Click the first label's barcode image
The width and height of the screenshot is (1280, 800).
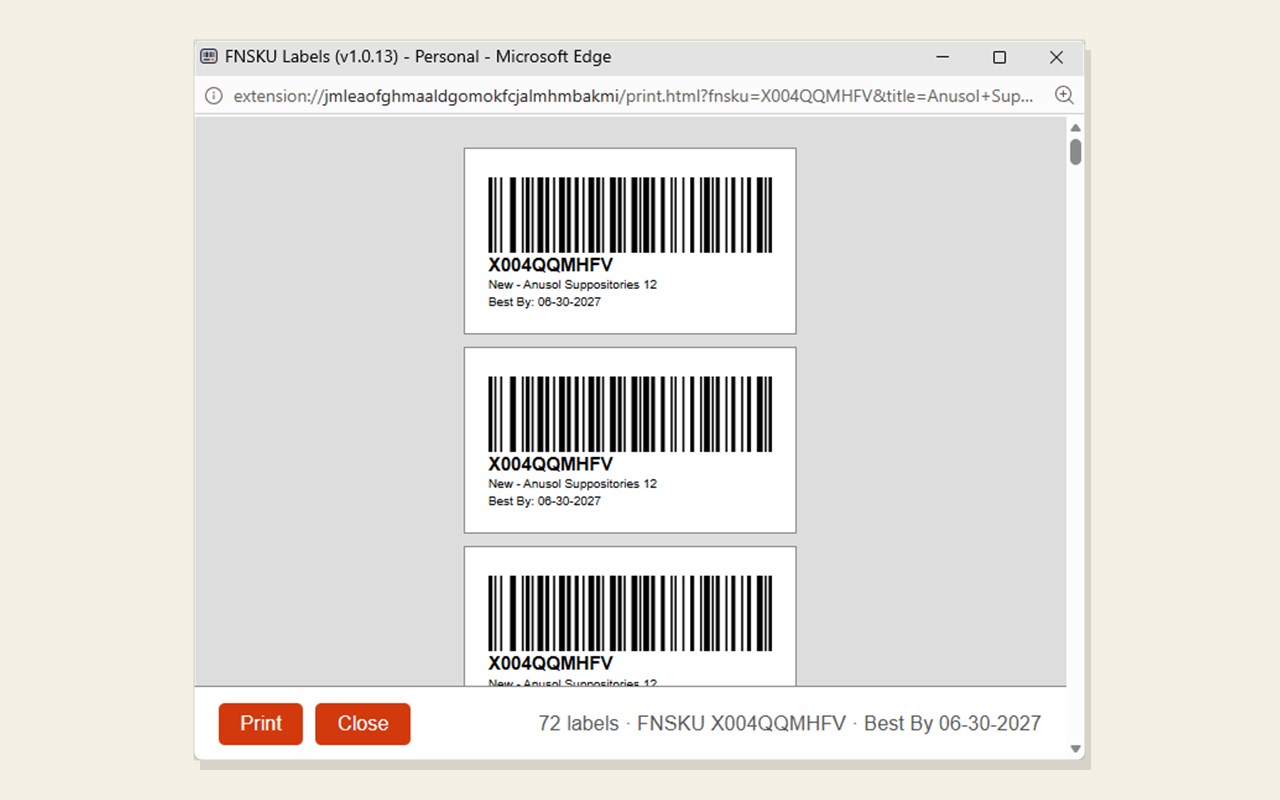point(630,215)
